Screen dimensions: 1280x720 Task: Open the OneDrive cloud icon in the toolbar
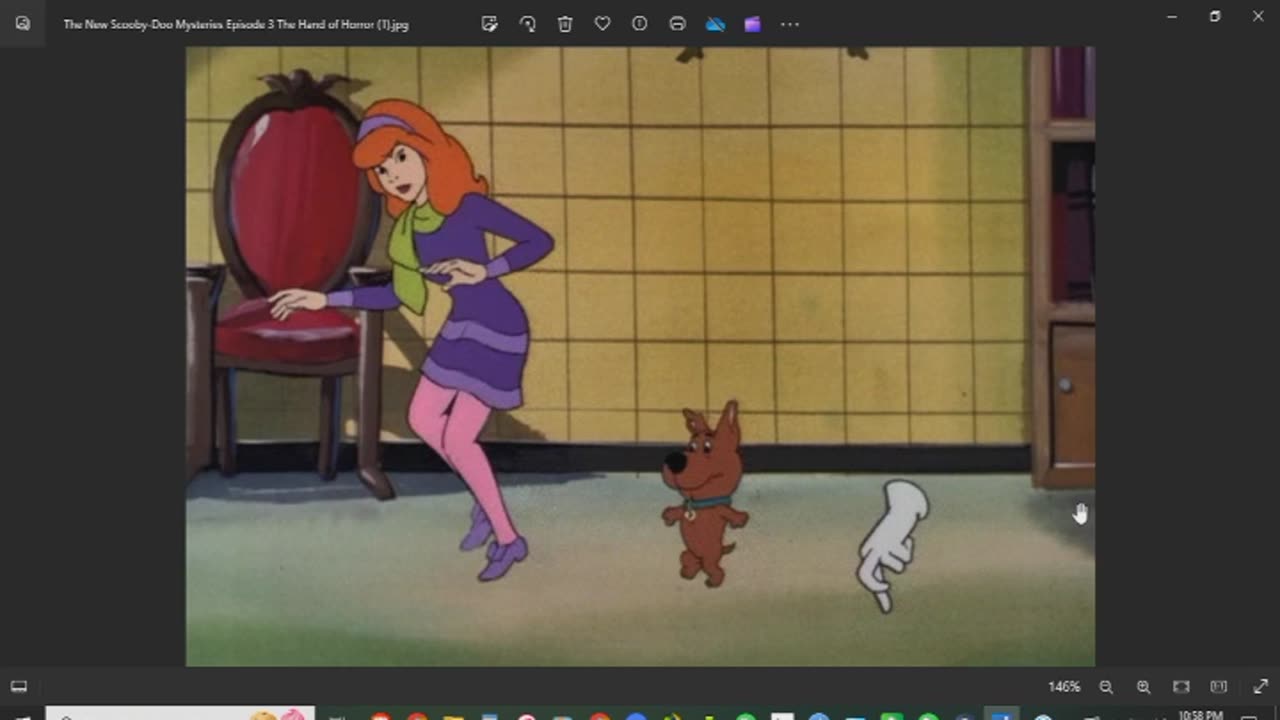pyautogui.click(x=715, y=24)
